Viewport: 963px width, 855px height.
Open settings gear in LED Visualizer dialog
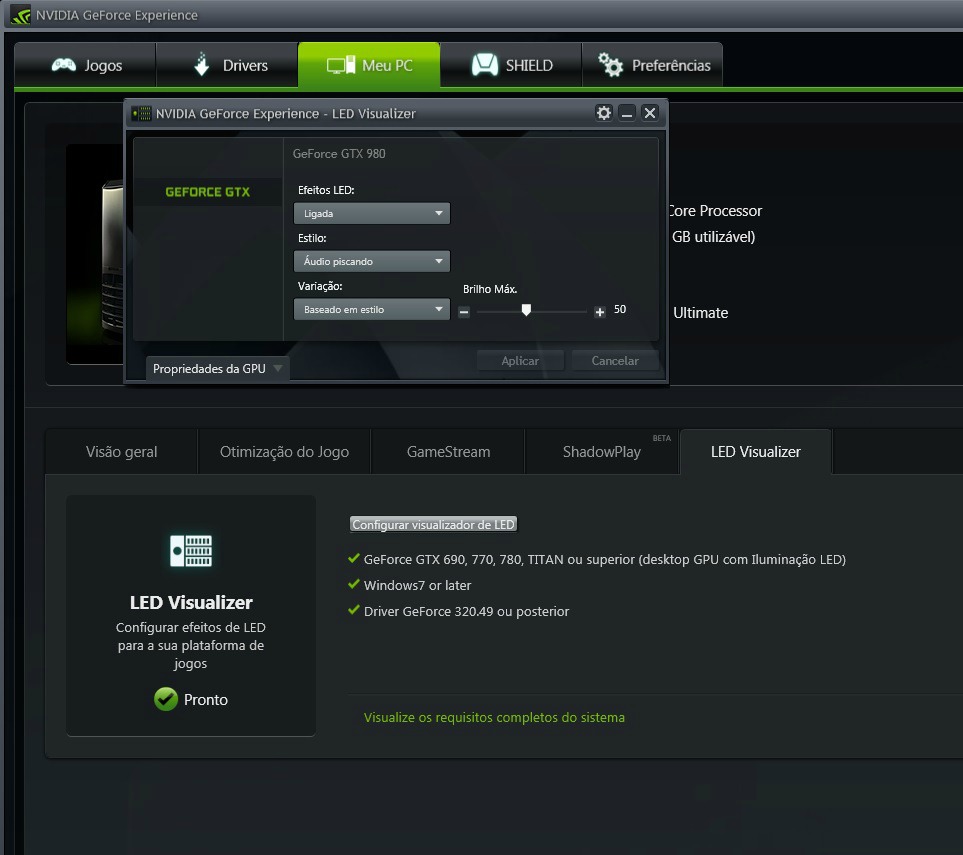603,113
